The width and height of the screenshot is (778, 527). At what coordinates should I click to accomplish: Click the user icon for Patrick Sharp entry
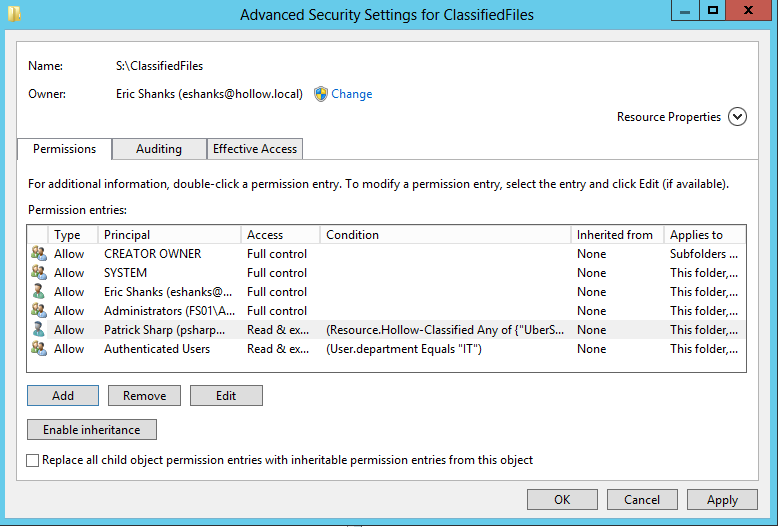pyautogui.click(x=38, y=330)
